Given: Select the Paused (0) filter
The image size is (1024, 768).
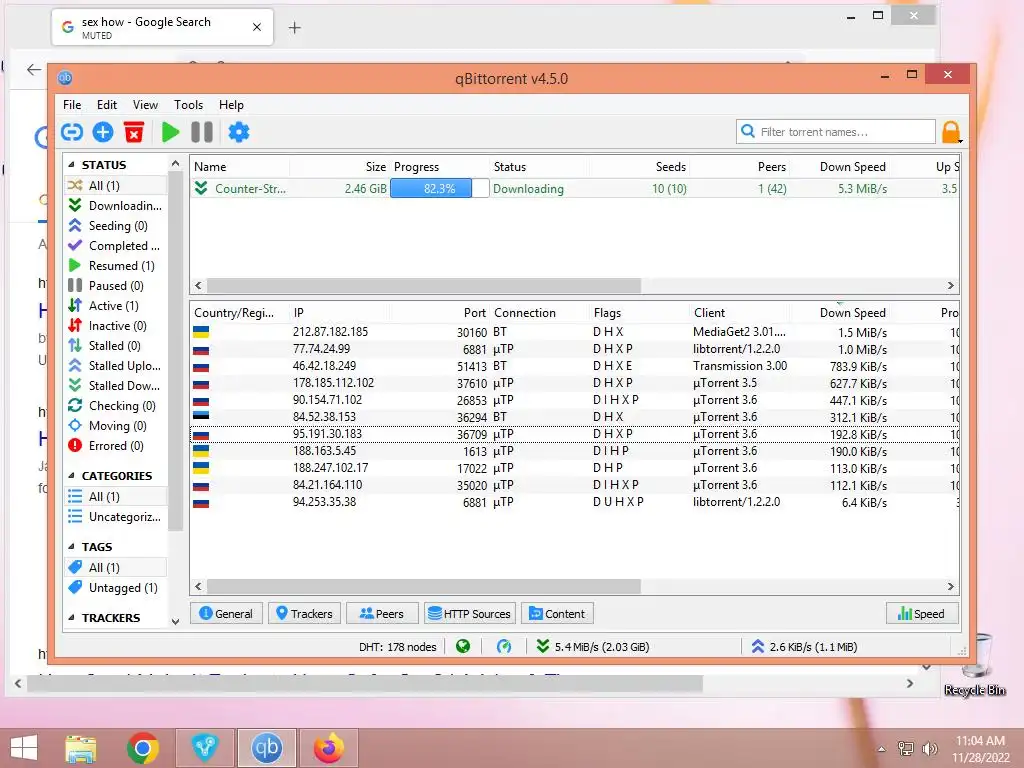Looking at the screenshot, I should point(115,285).
